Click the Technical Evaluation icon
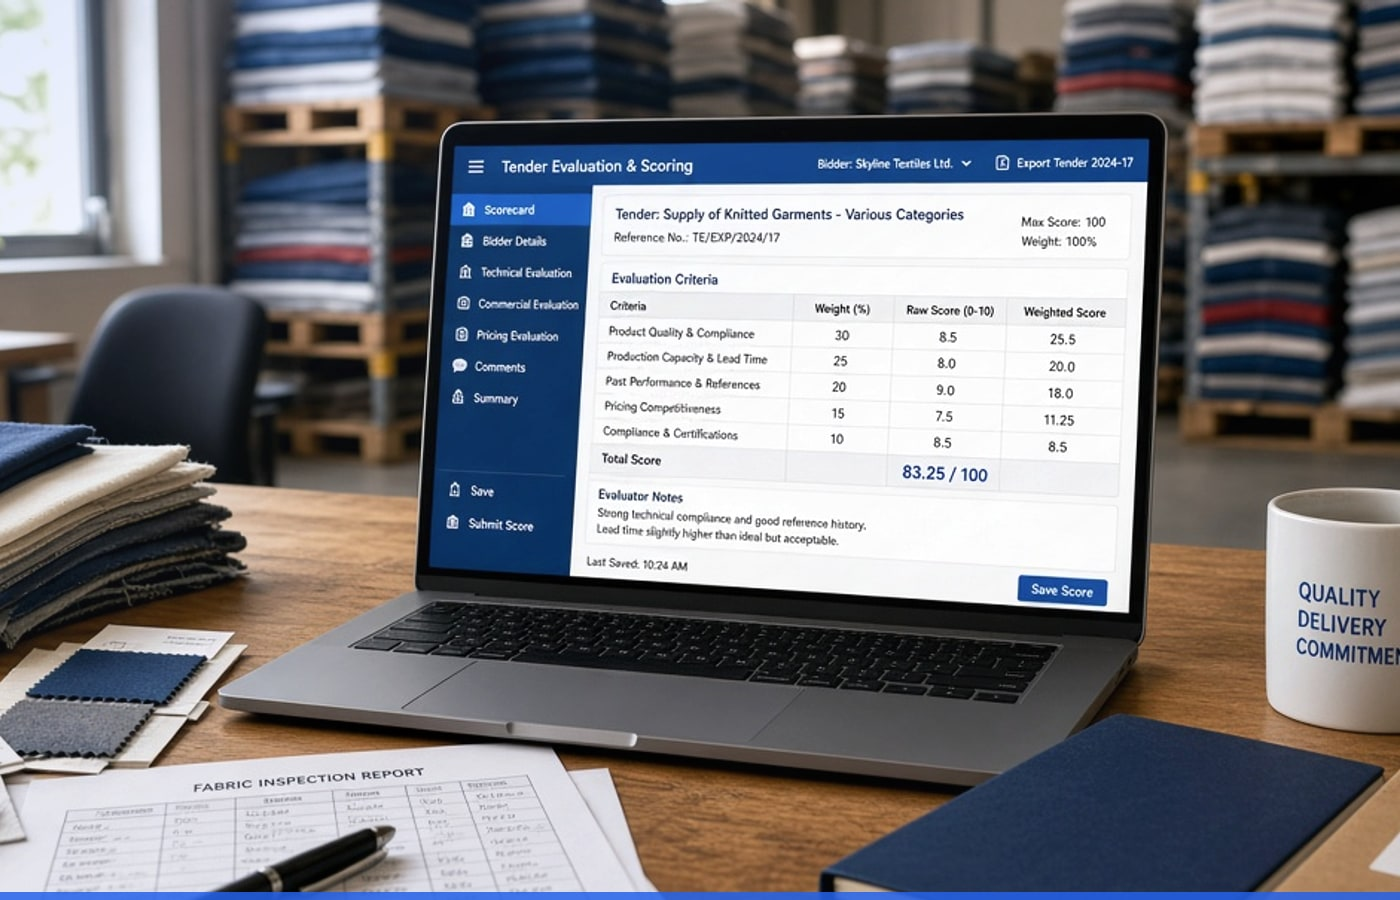Screen dimensions: 1400x900 point(465,272)
